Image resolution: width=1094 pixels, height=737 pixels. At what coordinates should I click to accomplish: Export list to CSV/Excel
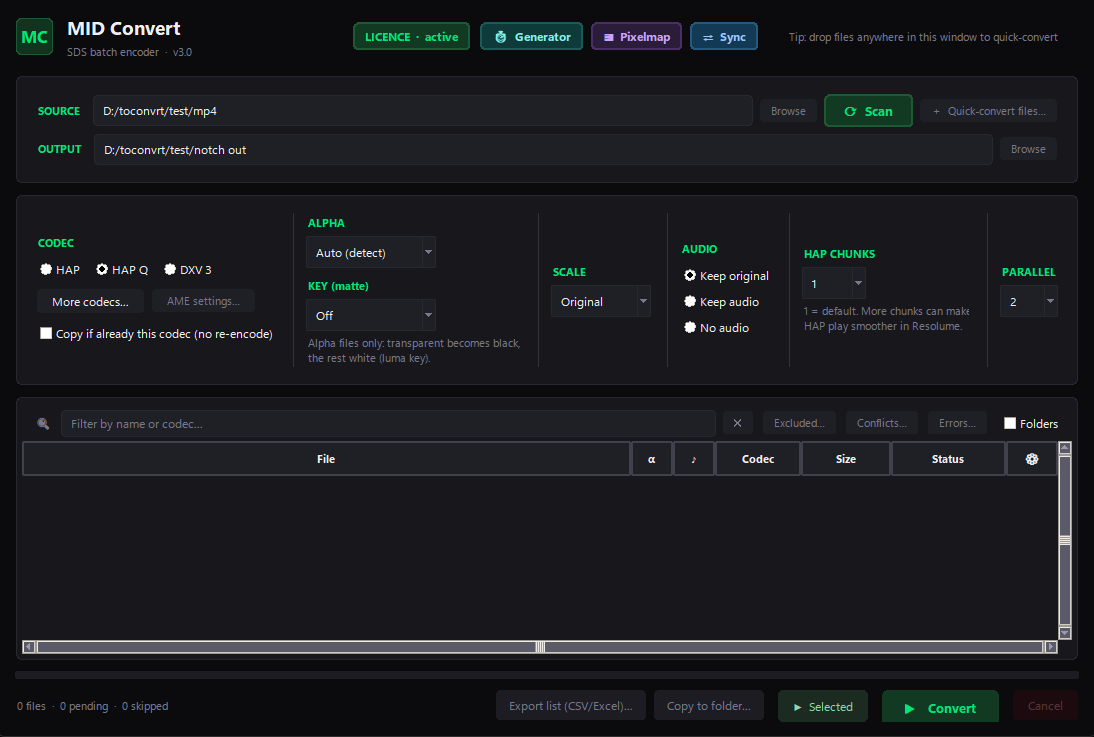point(571,706)
